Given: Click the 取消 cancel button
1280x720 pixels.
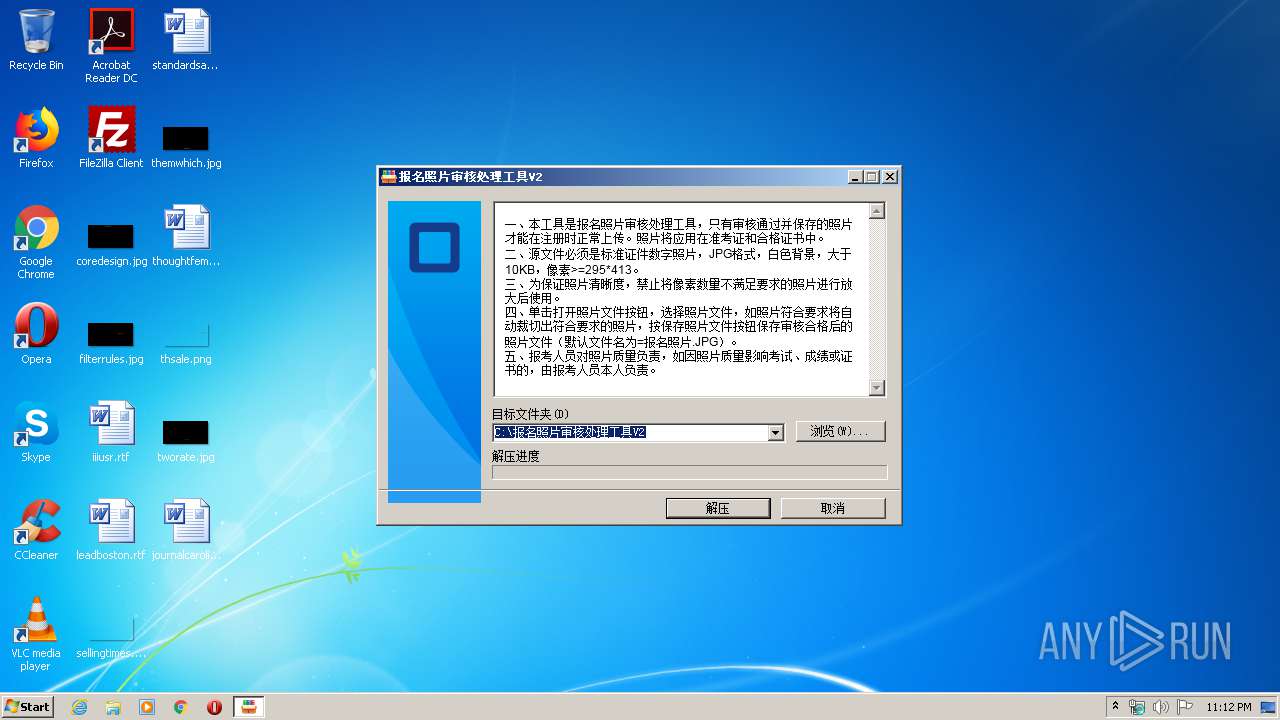Looking at the screenshot, I should point(833,508).
